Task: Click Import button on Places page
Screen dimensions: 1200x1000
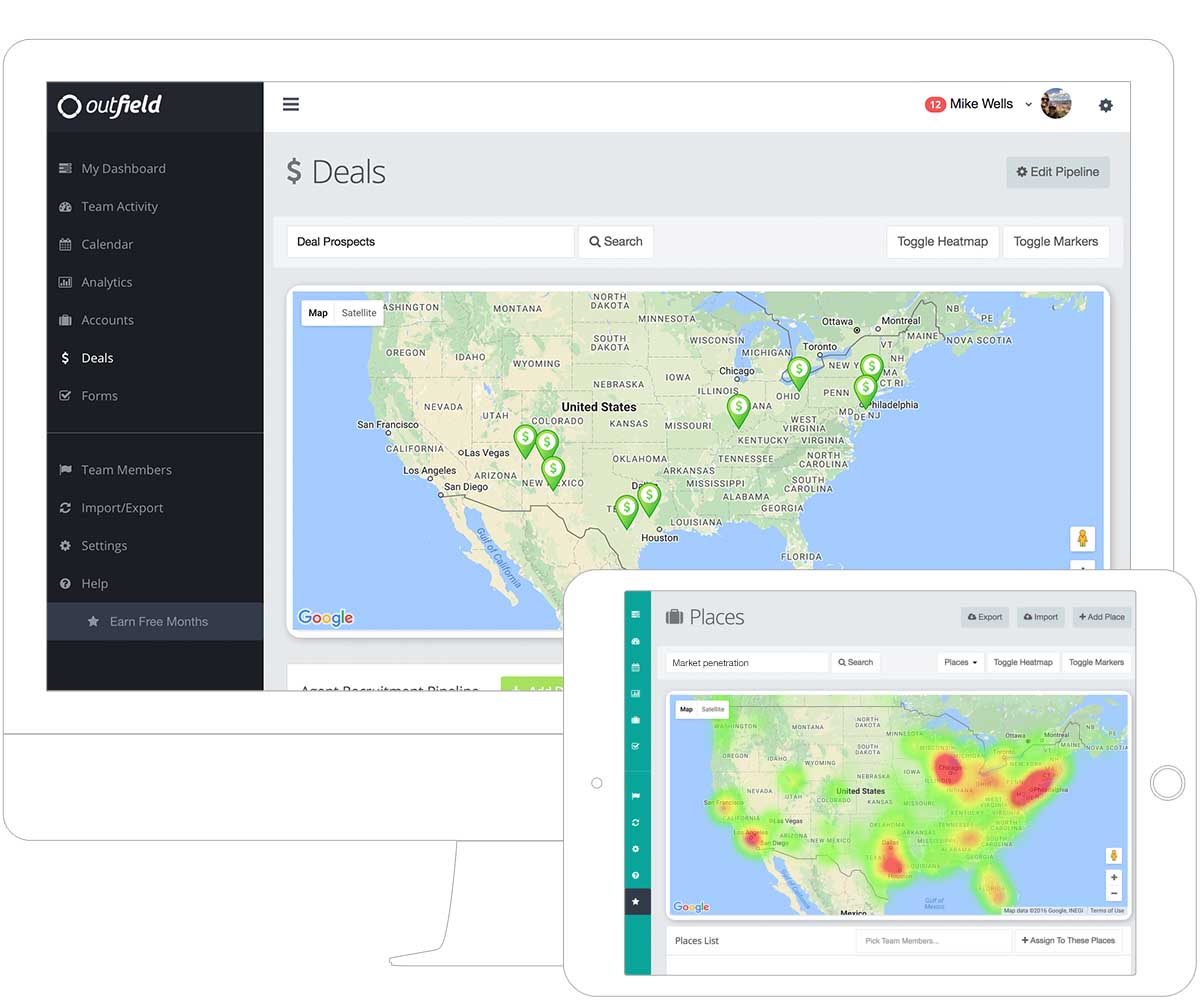Action: pos(1041,617)
